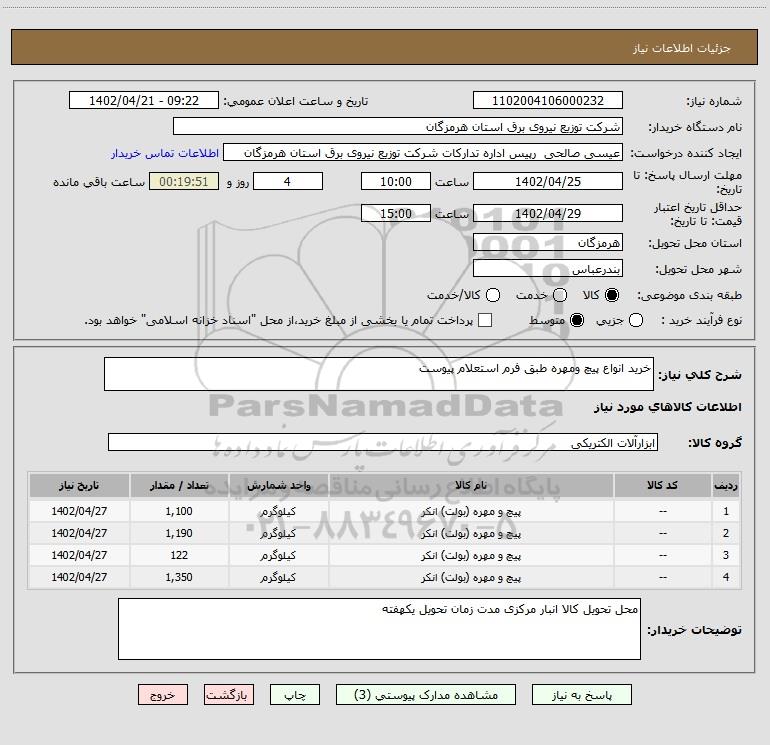Click column header نام کالا
The image size is (770, 745).
tap(471, 486)
